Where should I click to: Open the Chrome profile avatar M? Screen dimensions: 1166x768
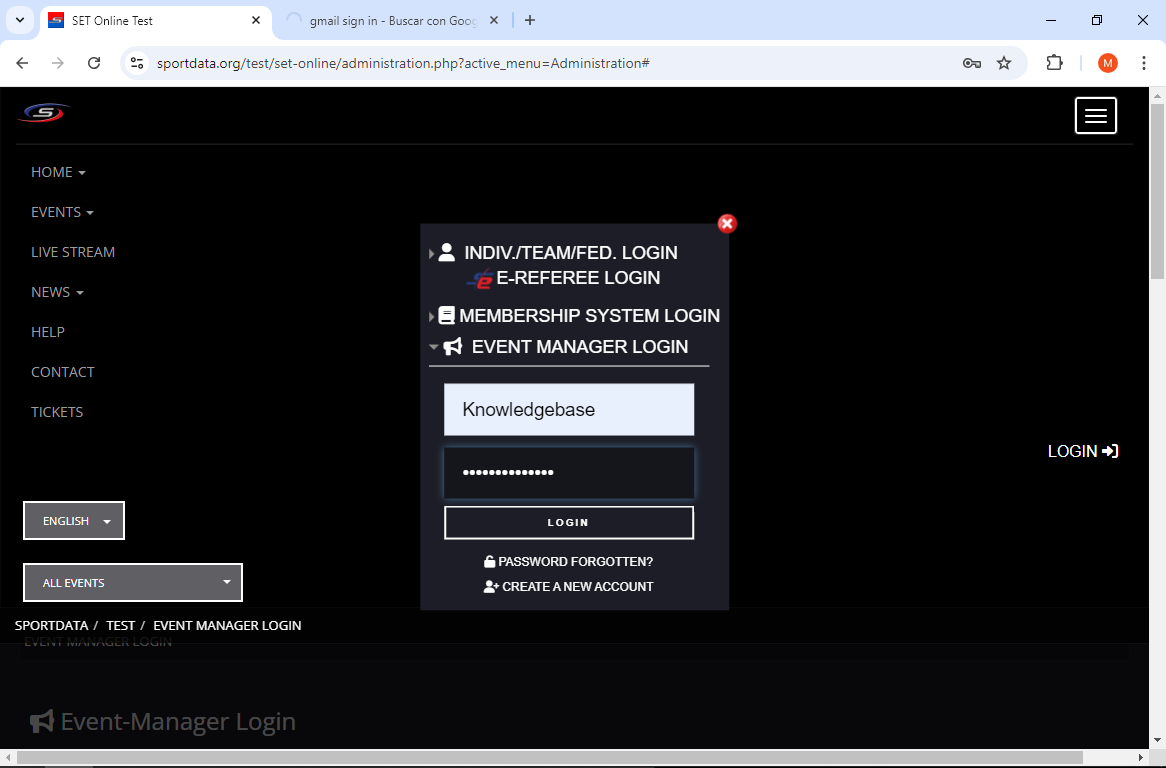(1107, 63)
